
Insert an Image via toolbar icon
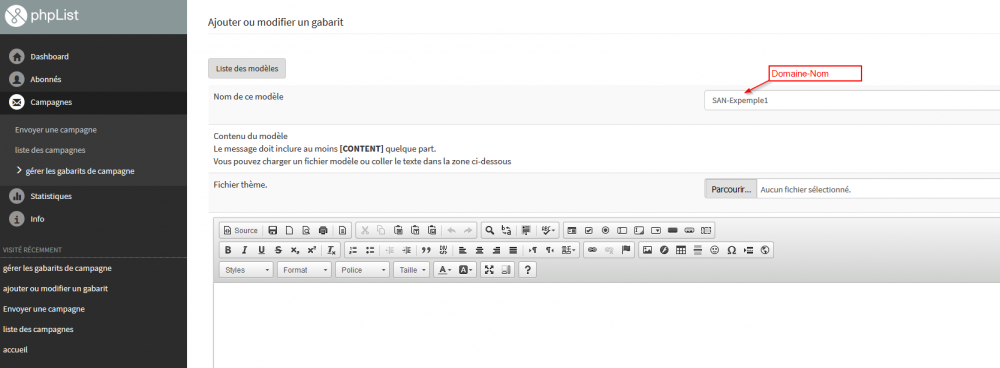point(647,250)
